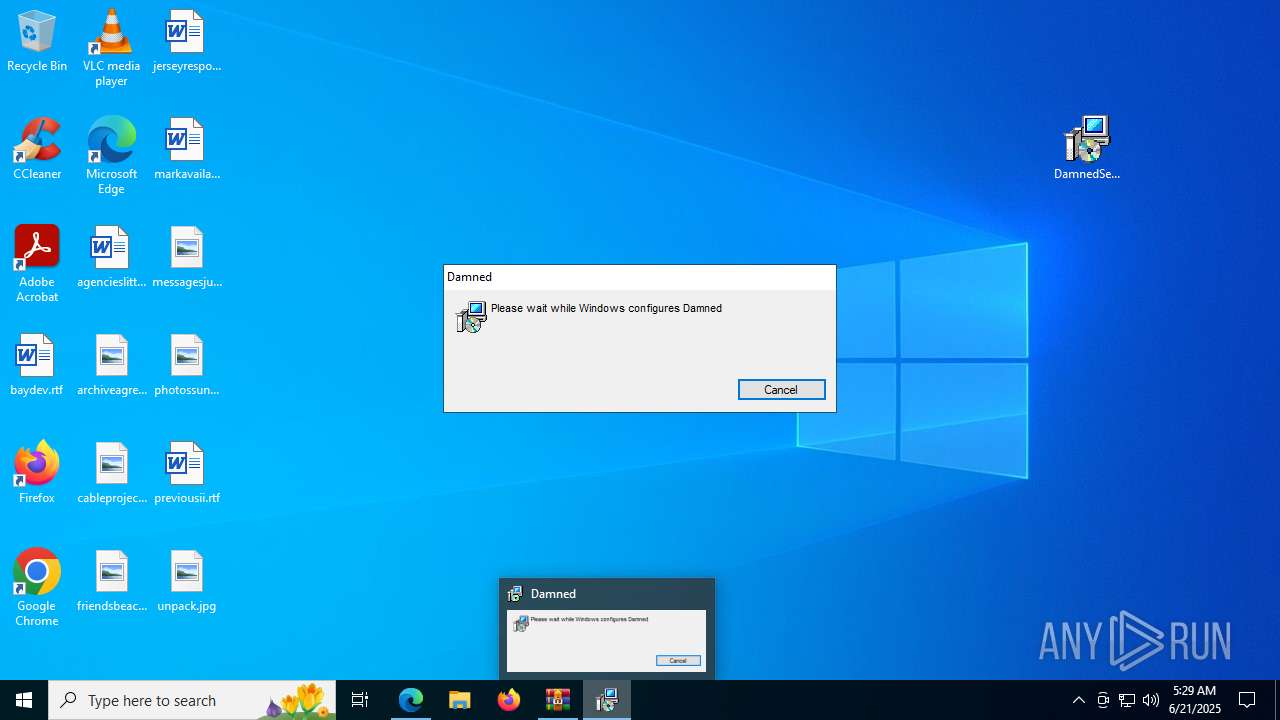
Task: Launch Google Chrome desktop shortcut
Action: [x=37, y=588]
